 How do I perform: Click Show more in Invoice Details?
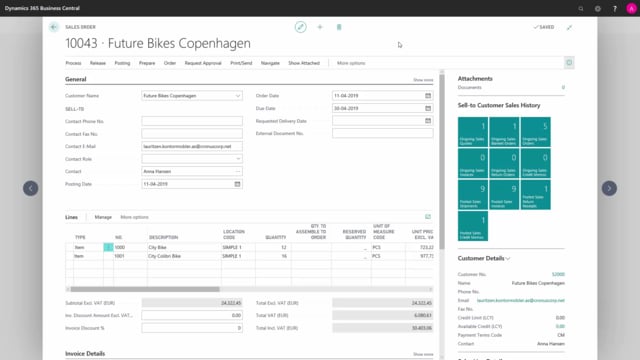tap(423, 354)
